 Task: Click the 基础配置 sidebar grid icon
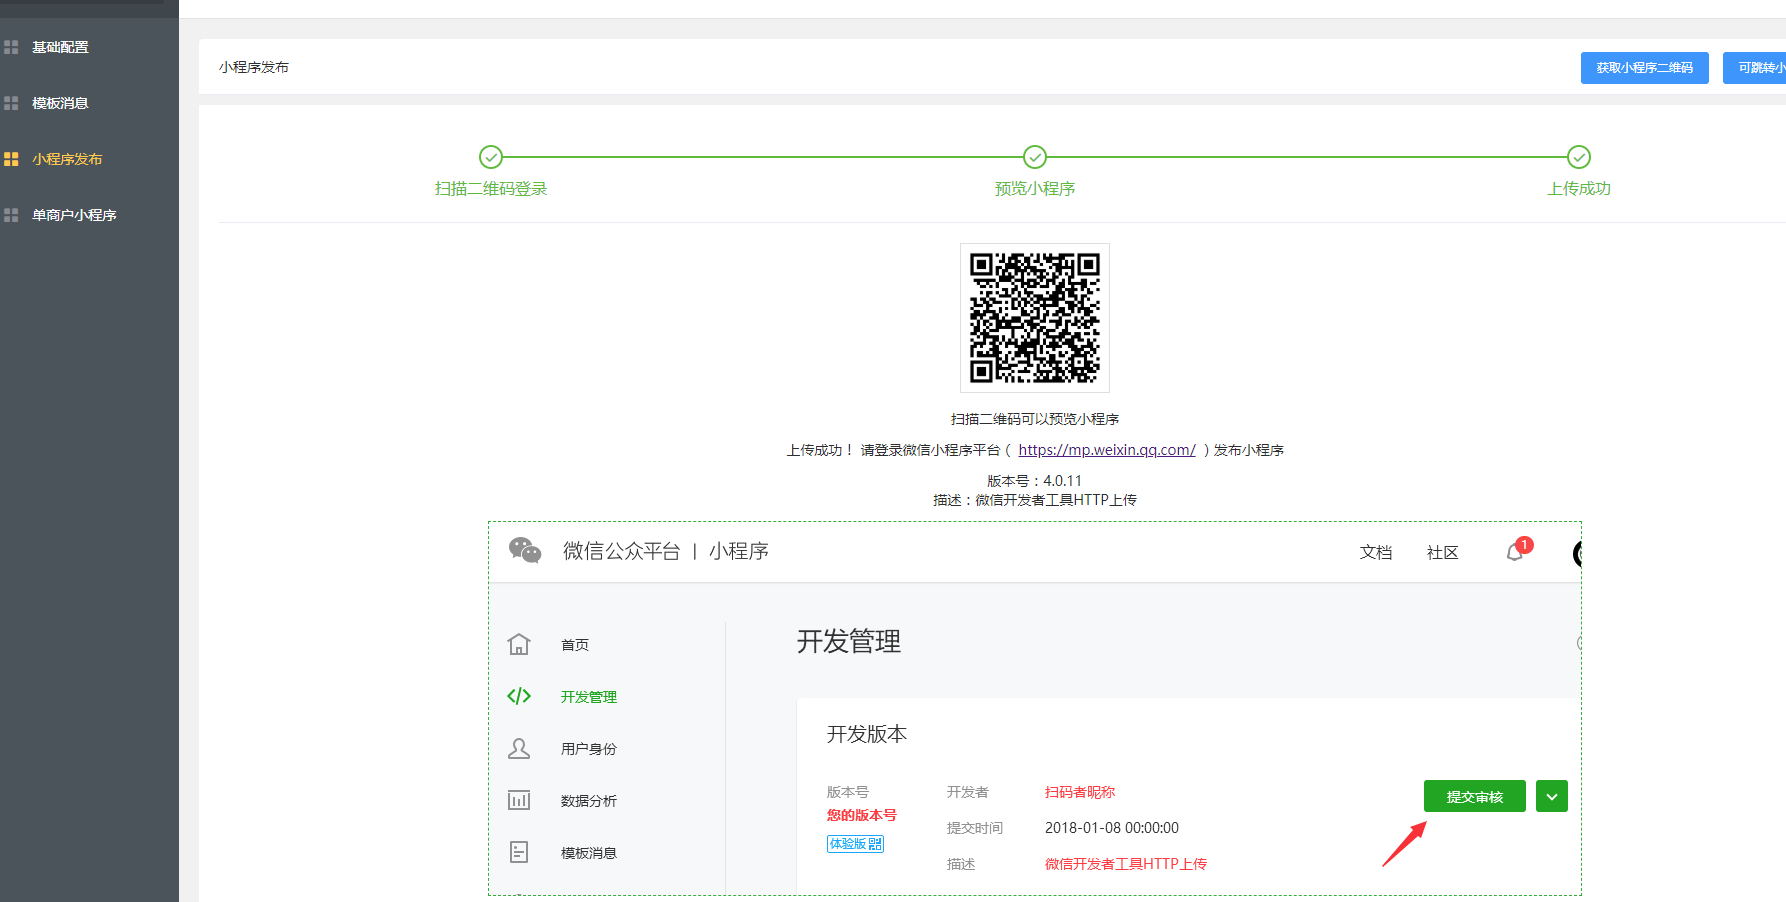(11, 47)
